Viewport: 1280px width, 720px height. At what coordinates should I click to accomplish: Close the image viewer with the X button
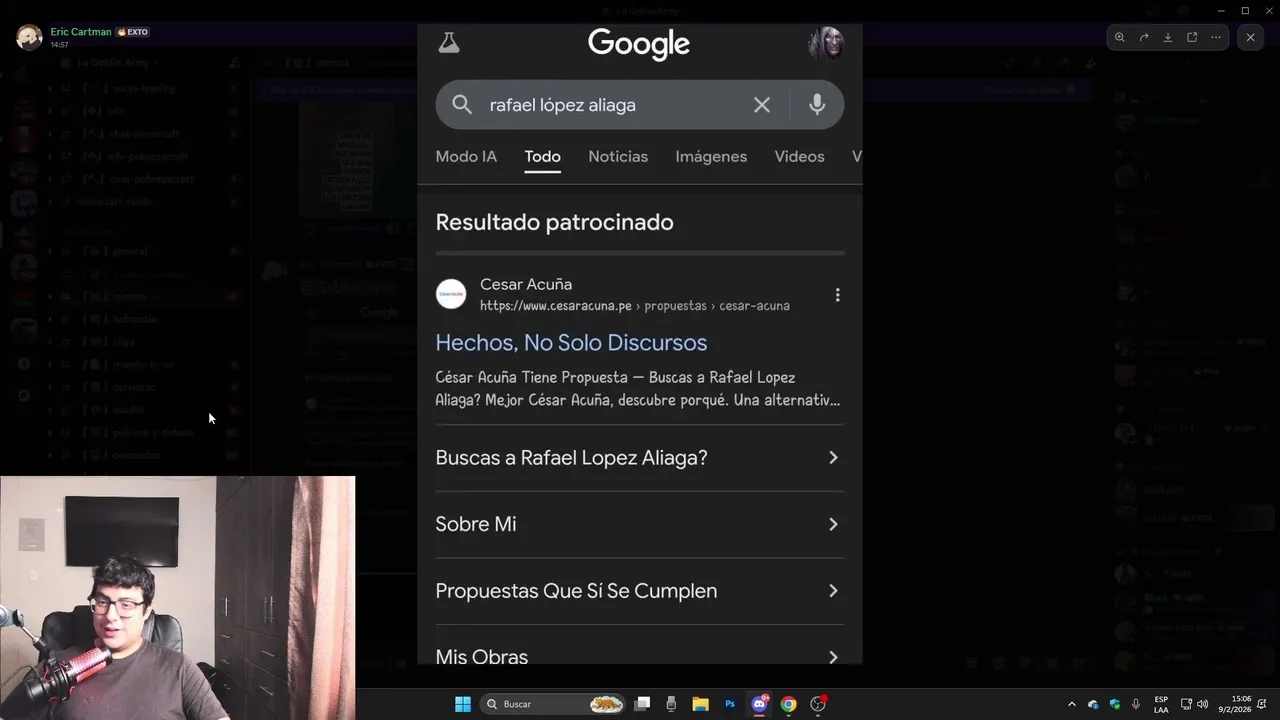1250,37
